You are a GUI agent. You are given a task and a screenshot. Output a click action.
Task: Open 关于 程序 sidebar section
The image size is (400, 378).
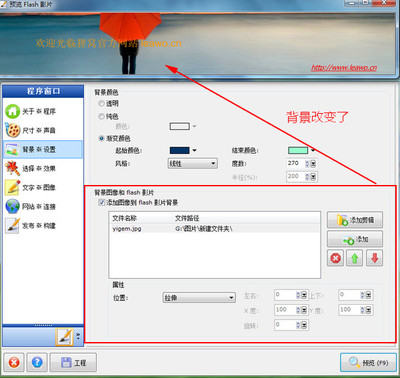(x=43, y=111)
